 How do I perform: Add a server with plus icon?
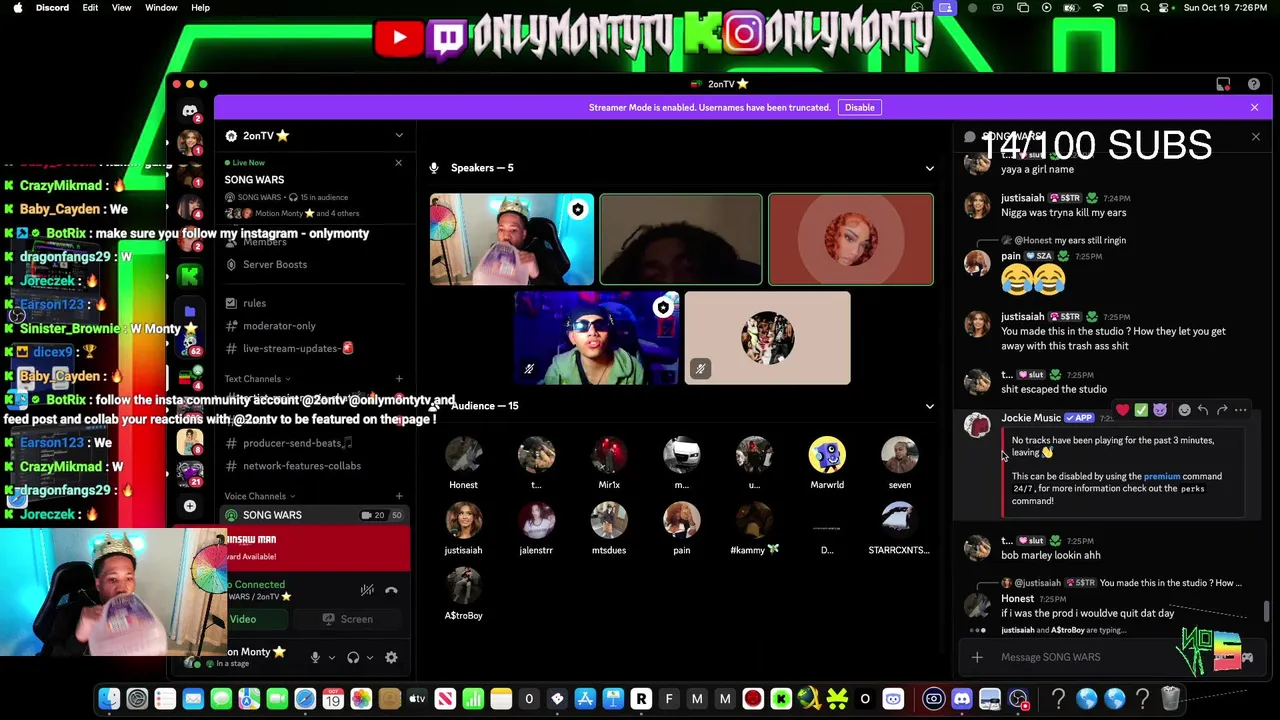(190, 506)
